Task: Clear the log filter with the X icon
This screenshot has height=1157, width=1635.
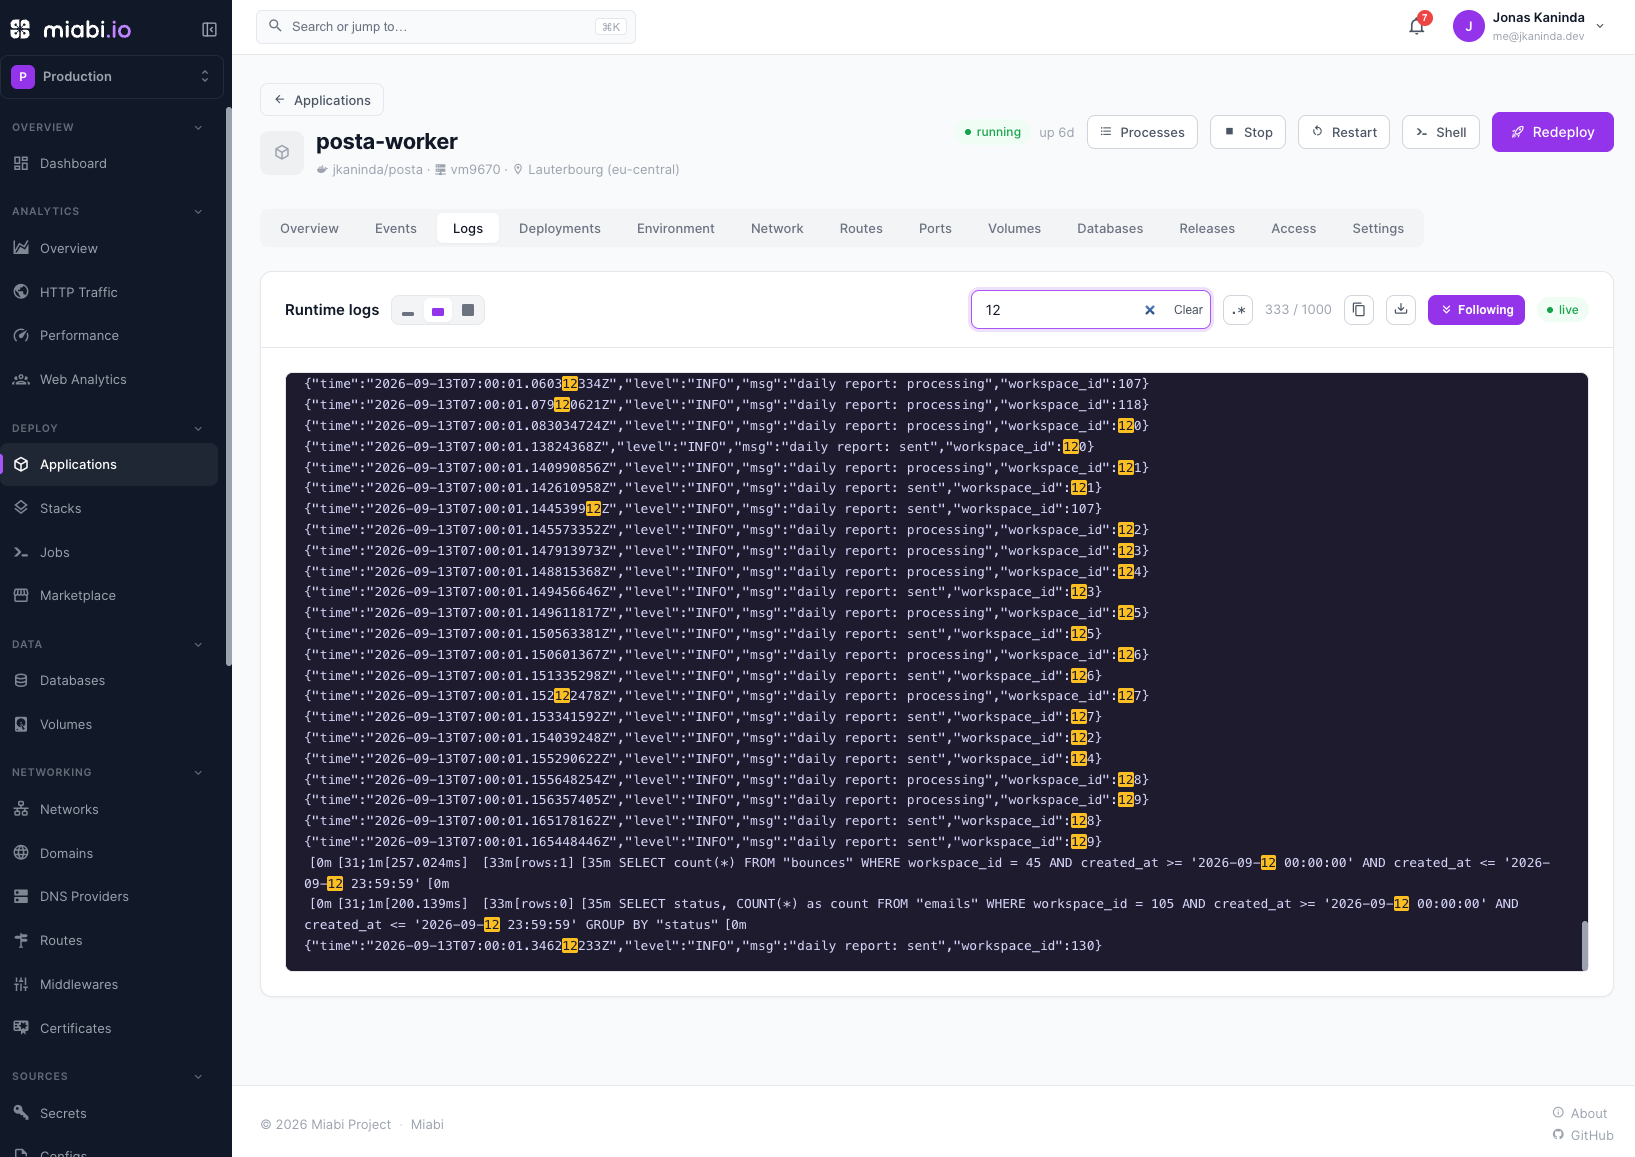Action: pyautogui.click(x=1150, y=310)
